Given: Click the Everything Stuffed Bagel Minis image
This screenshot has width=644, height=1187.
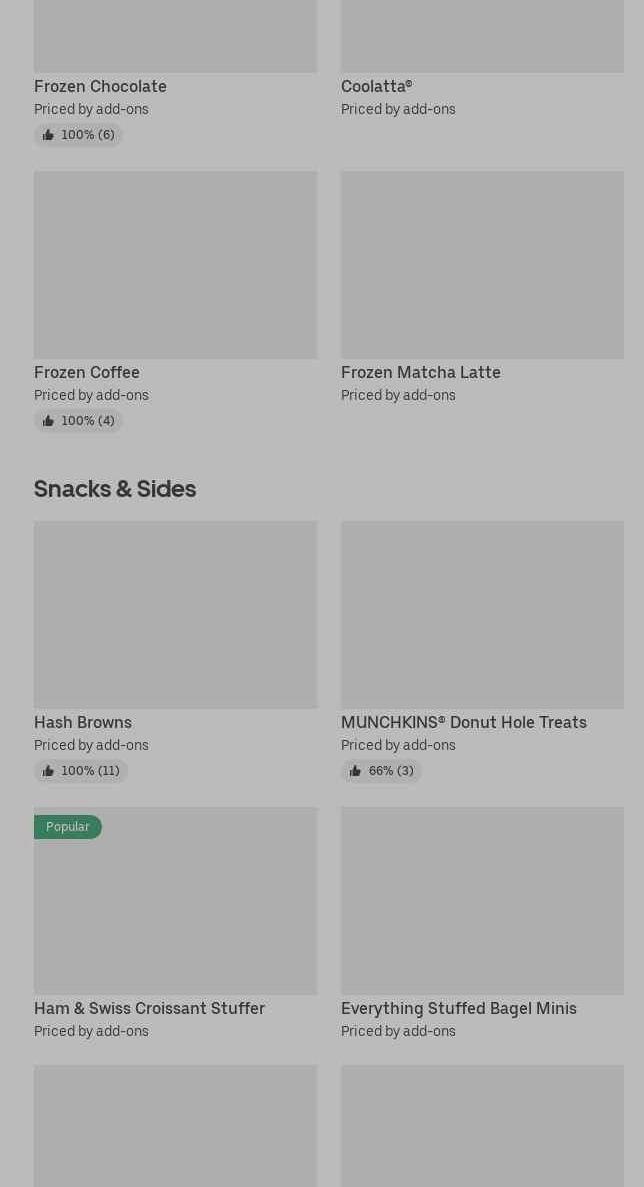Looking at the screenshot, I should click(482, 901).
